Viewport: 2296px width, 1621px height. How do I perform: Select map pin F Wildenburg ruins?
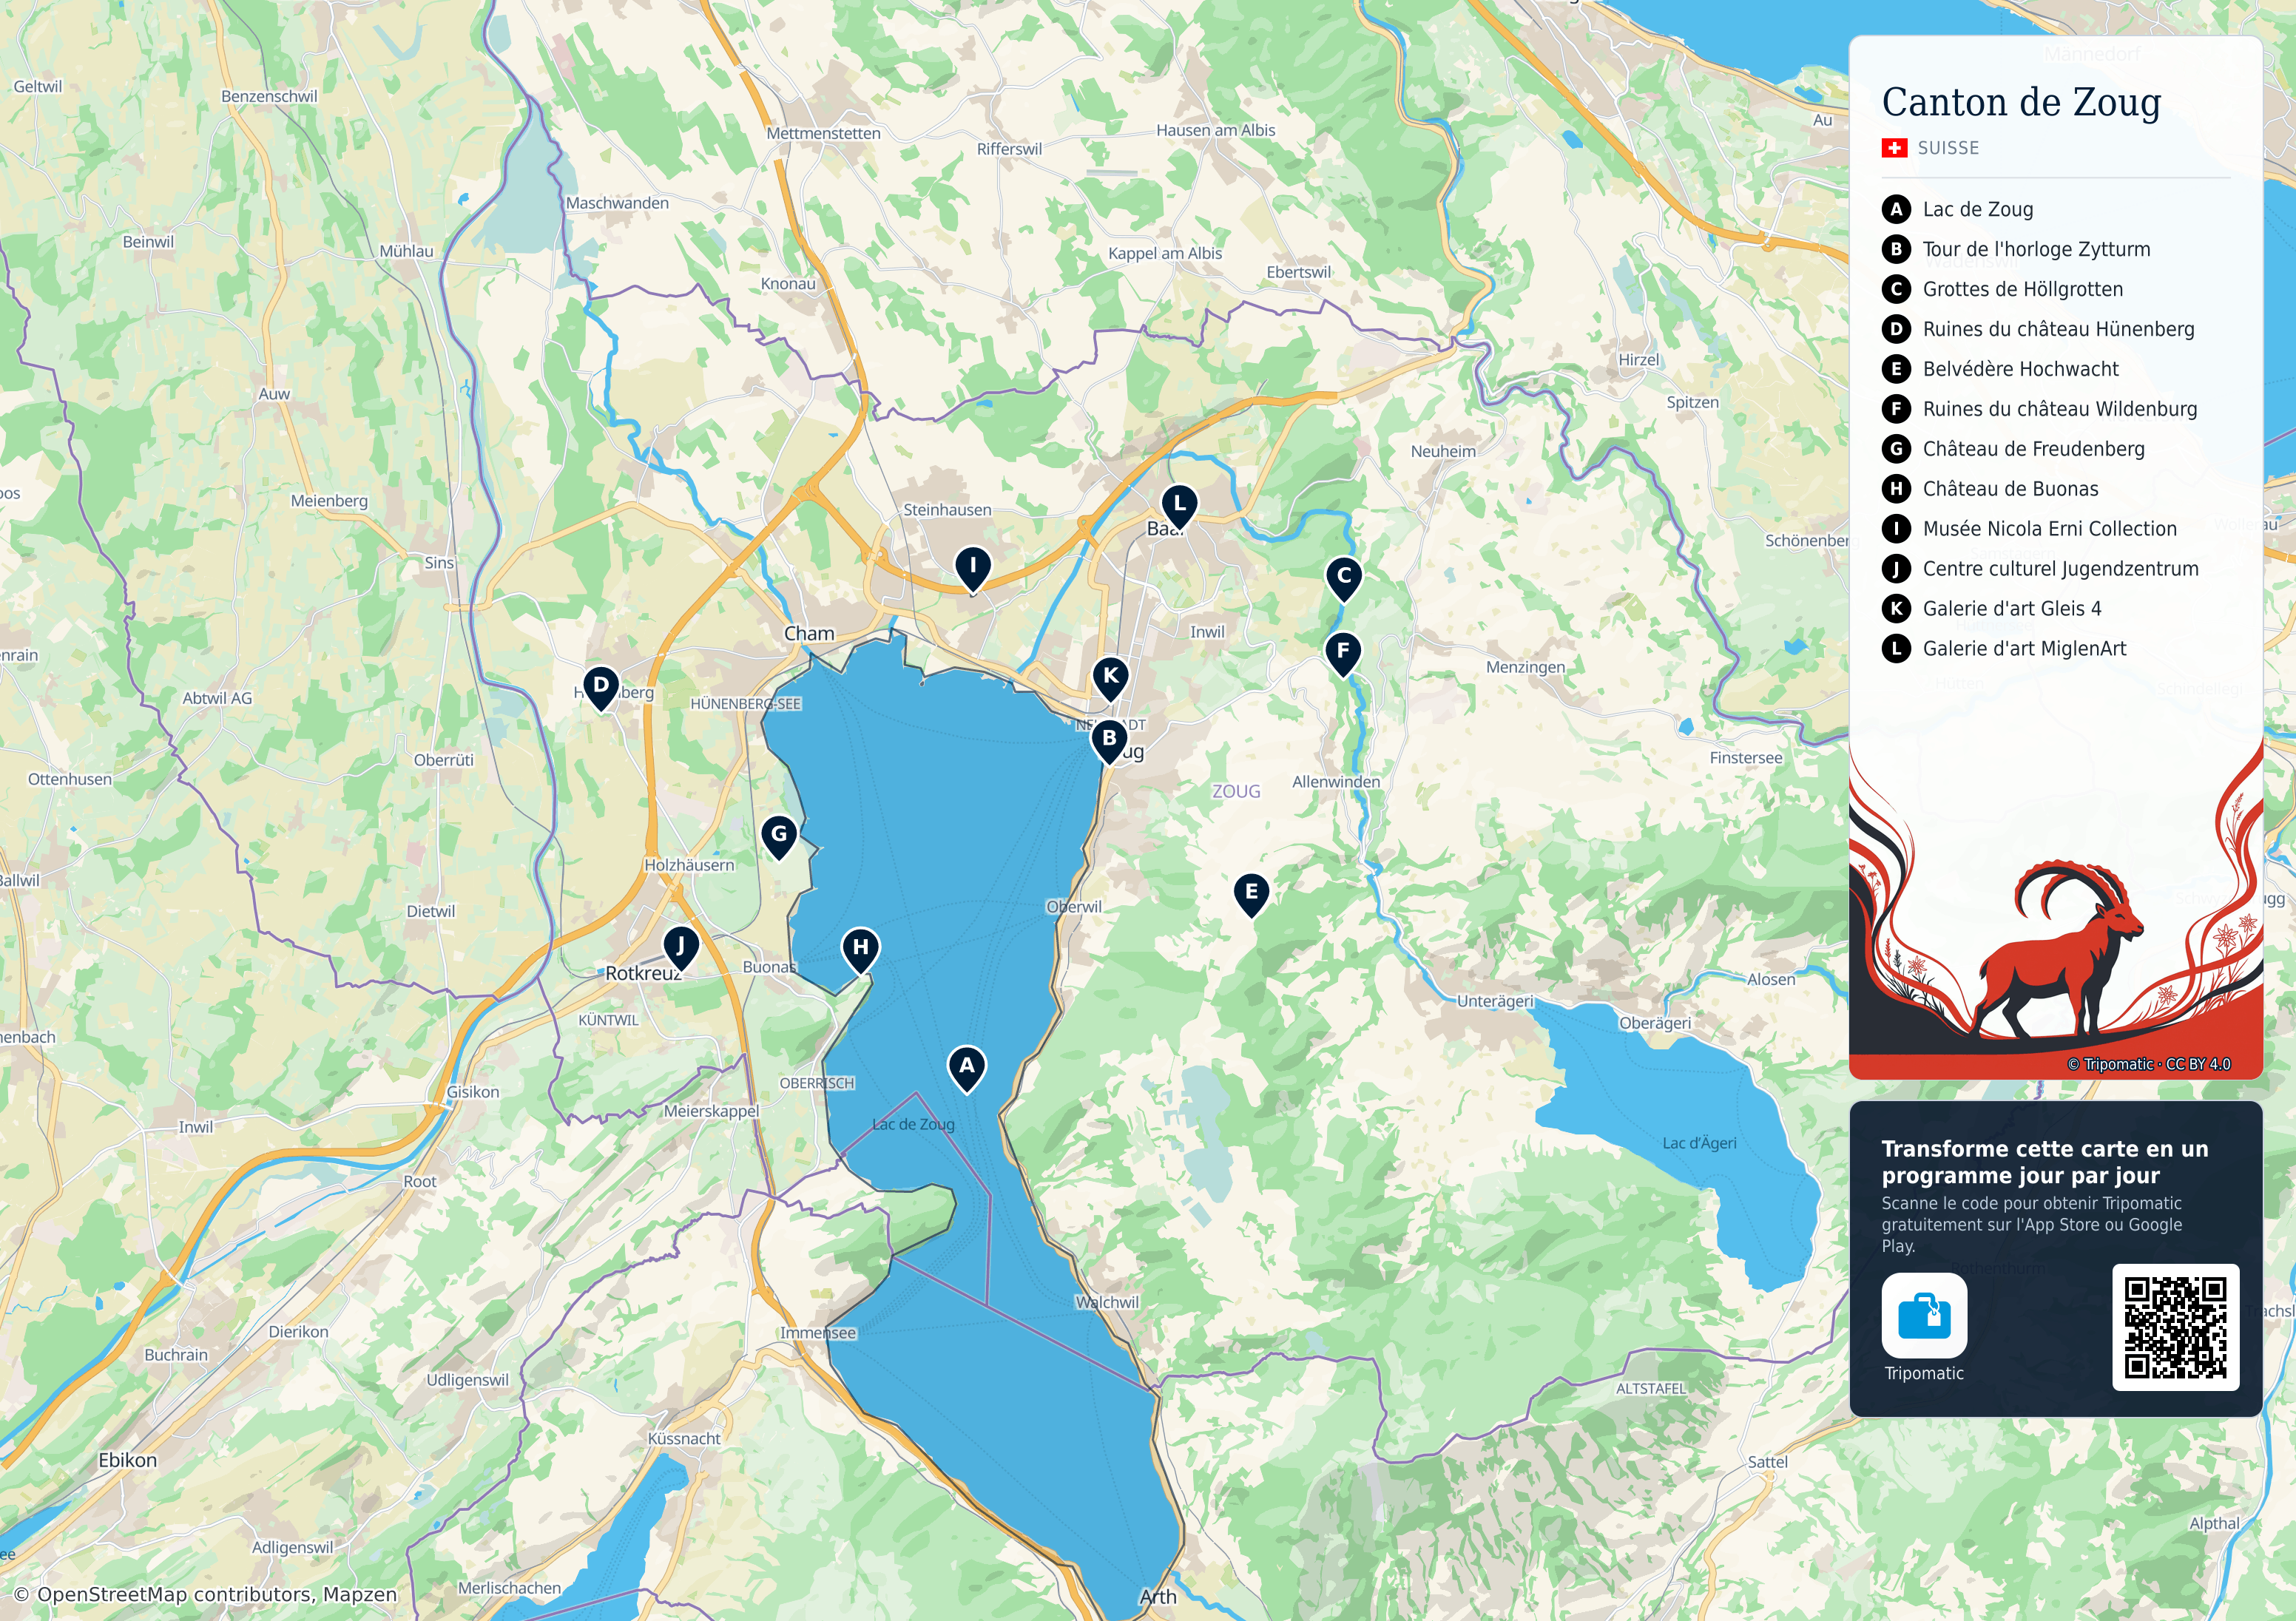tap(1343, 654)
